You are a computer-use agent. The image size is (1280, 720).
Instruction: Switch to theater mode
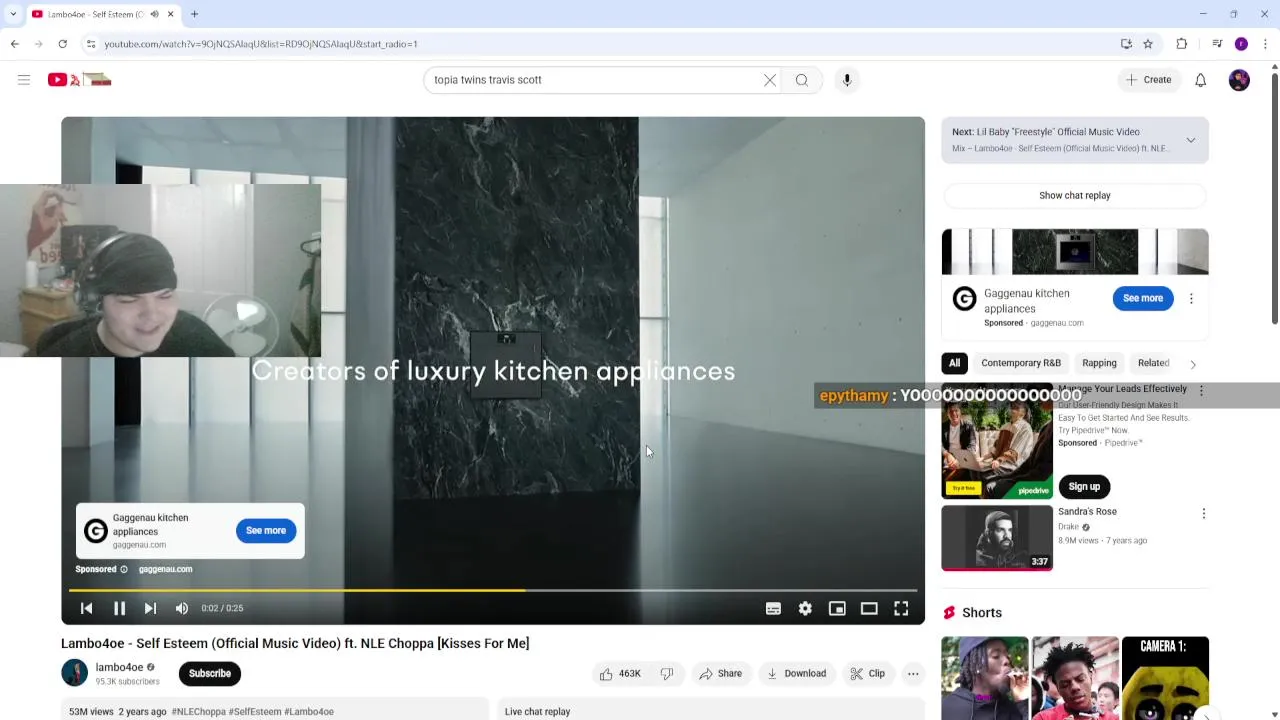[x=869, y=608]
